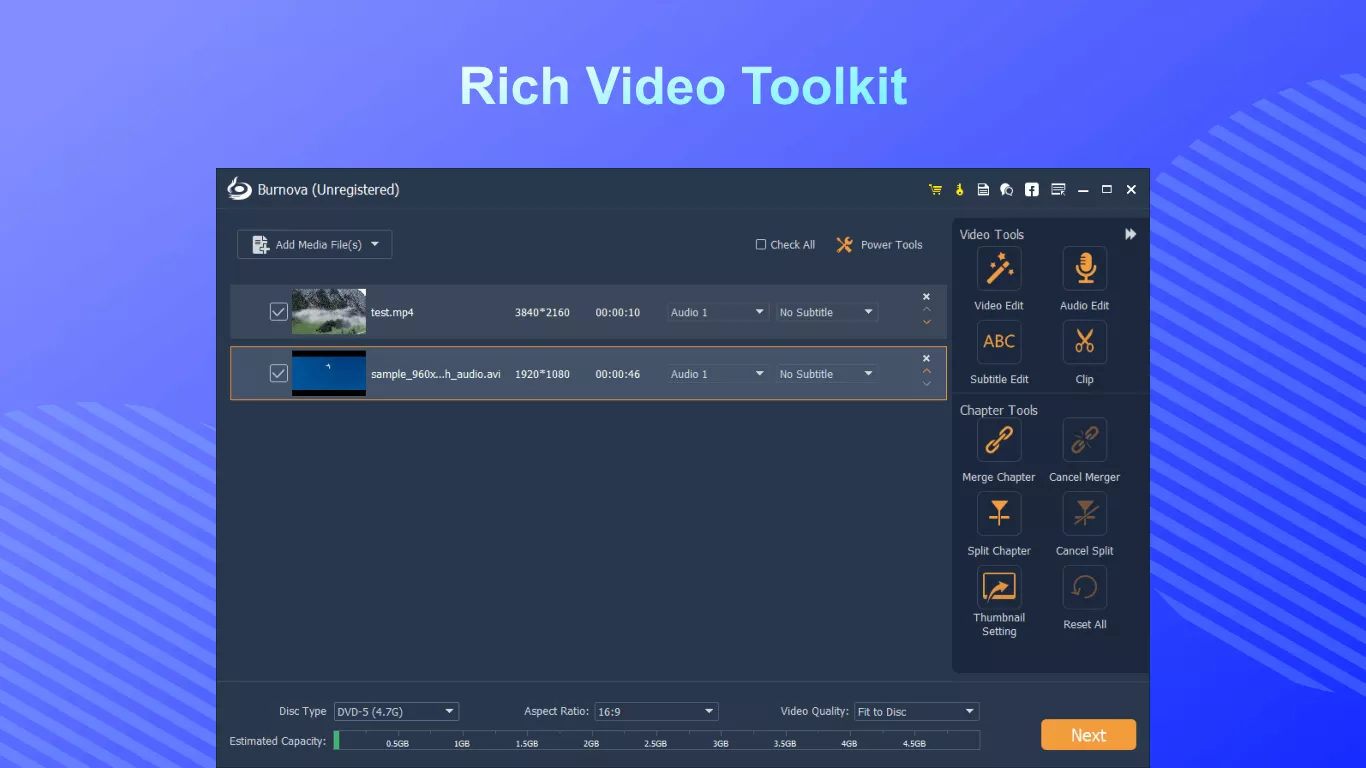Viewport: 1366px width, 768px height.
Task: Collapse the Power Tools side panel
Action: click(1131, 234)
